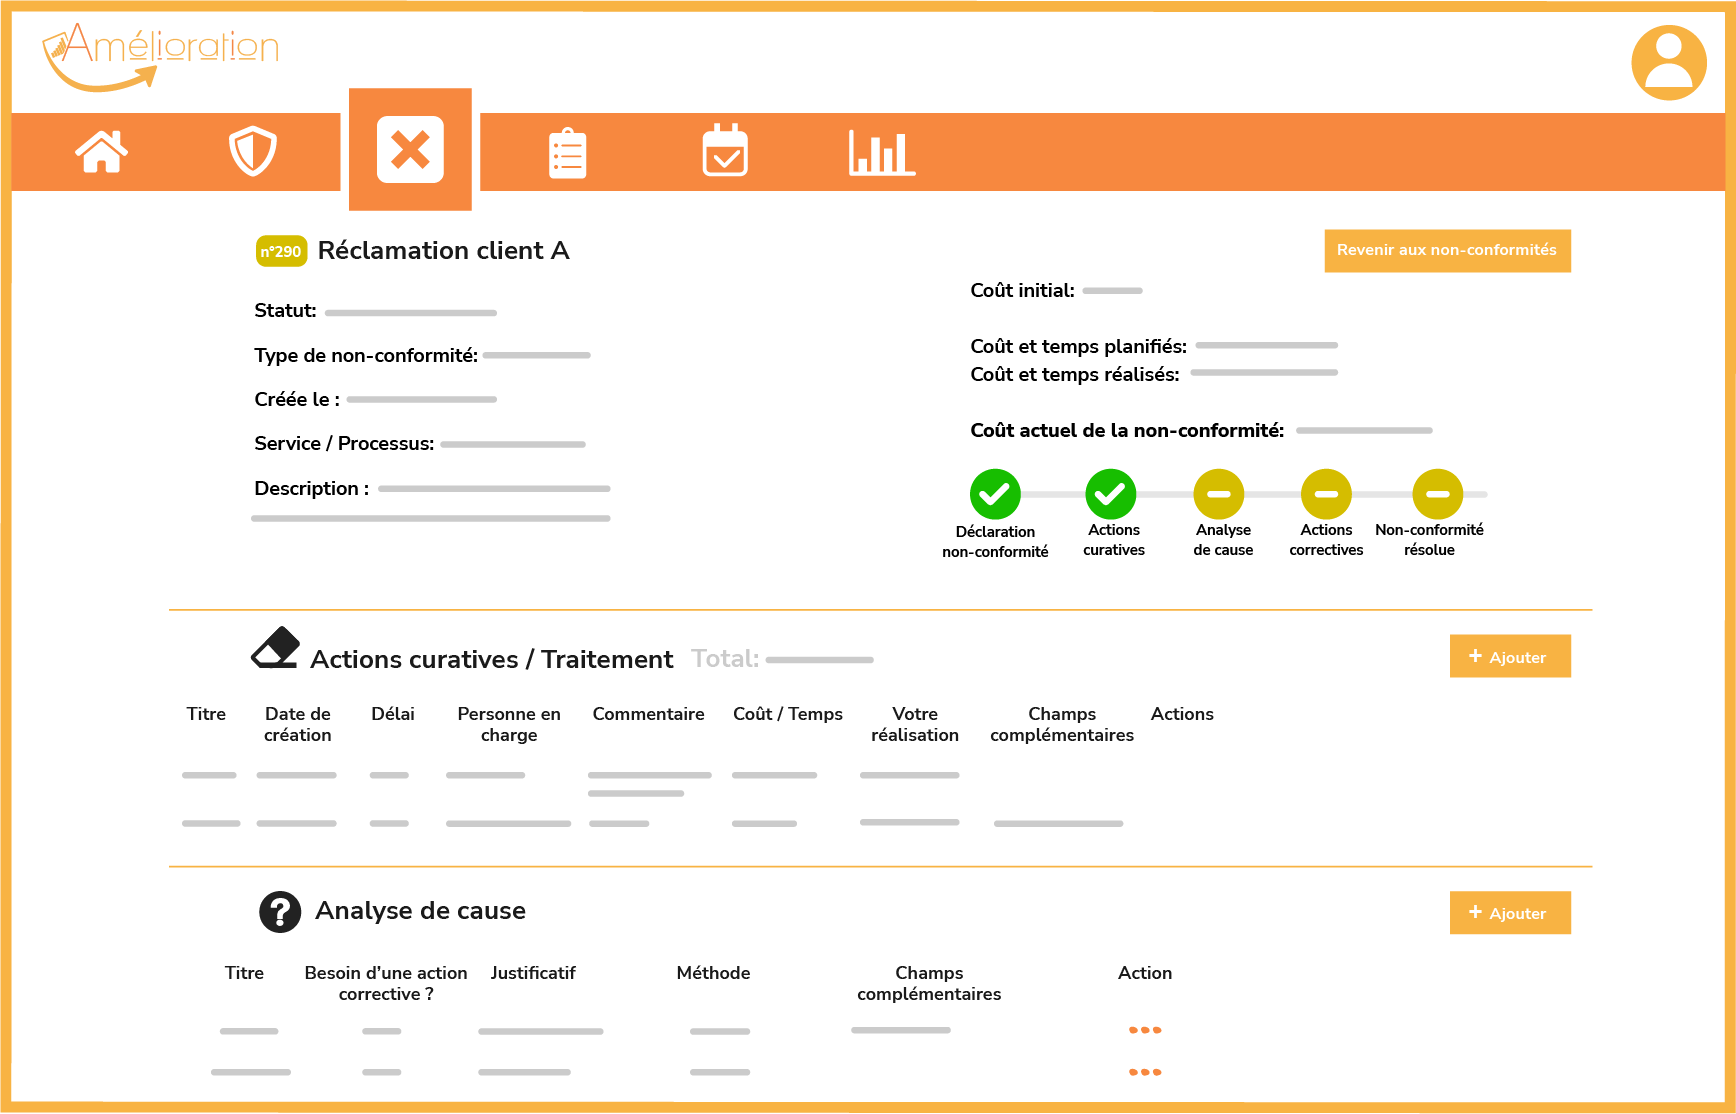Open the bar chart statistics icon
This screenshot has width=1736, height=1114.
point(881,153)
